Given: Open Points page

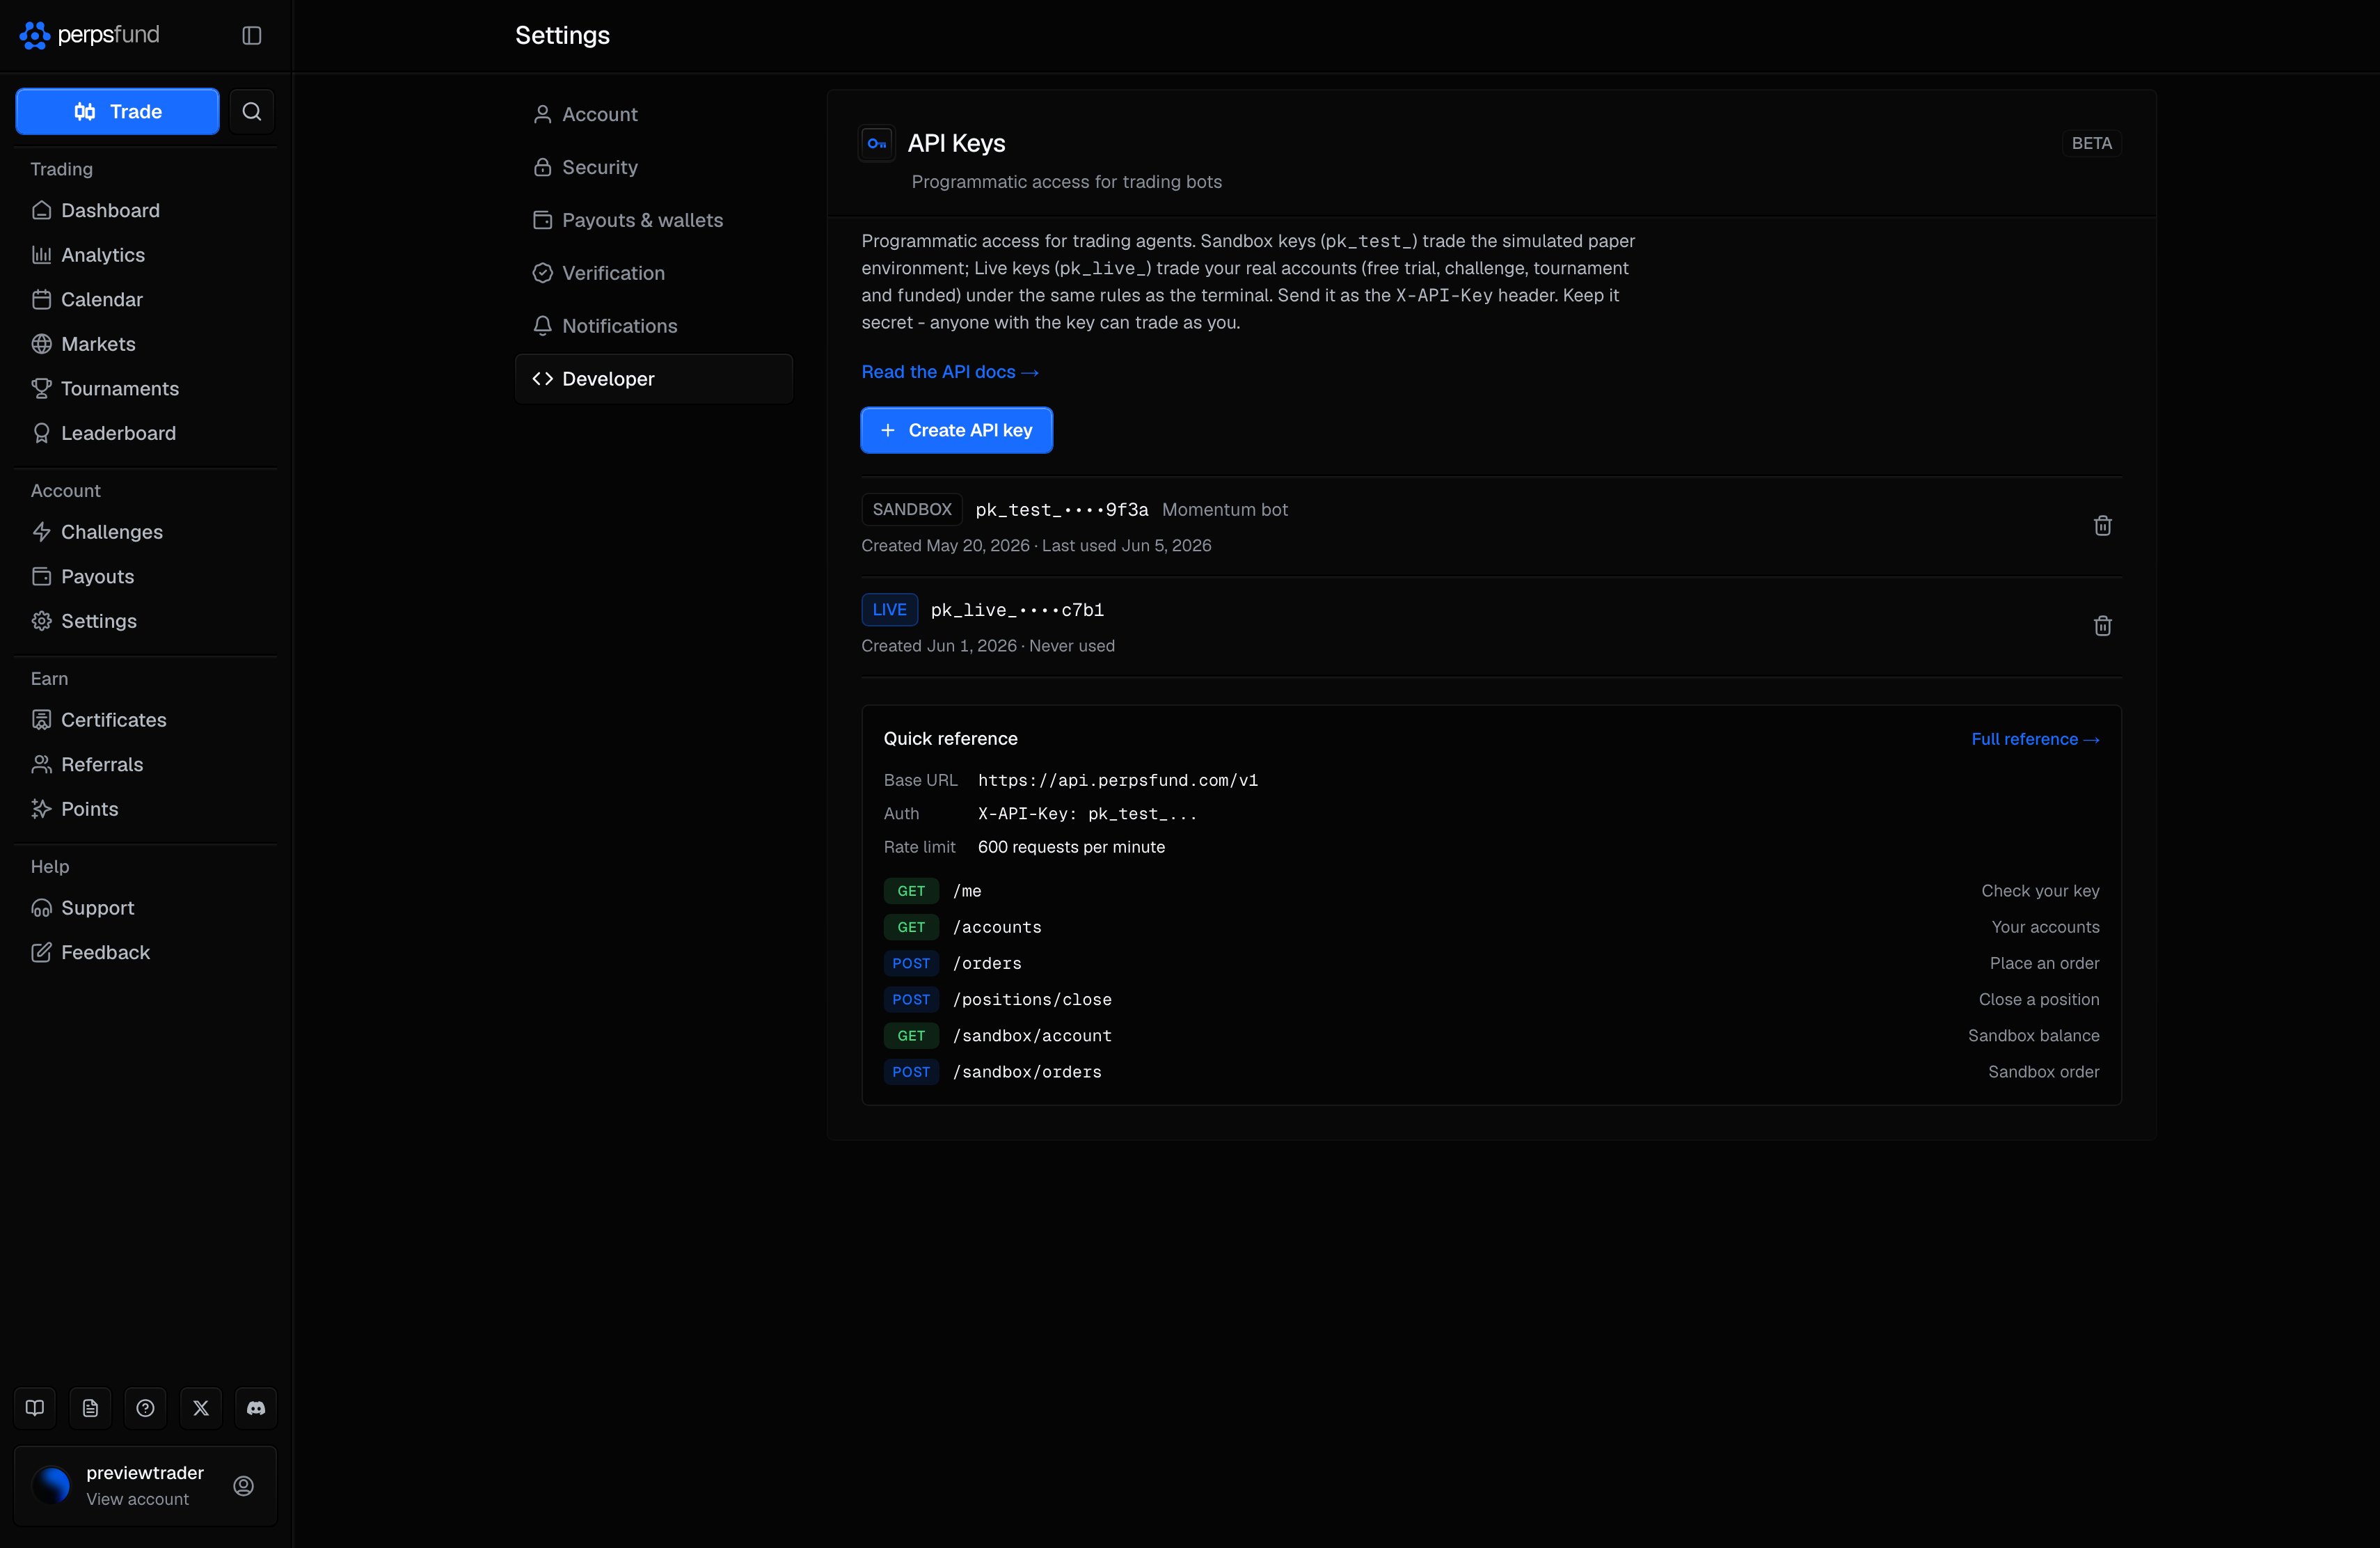Looking at the screenshot, I should [x=146, y=809].
